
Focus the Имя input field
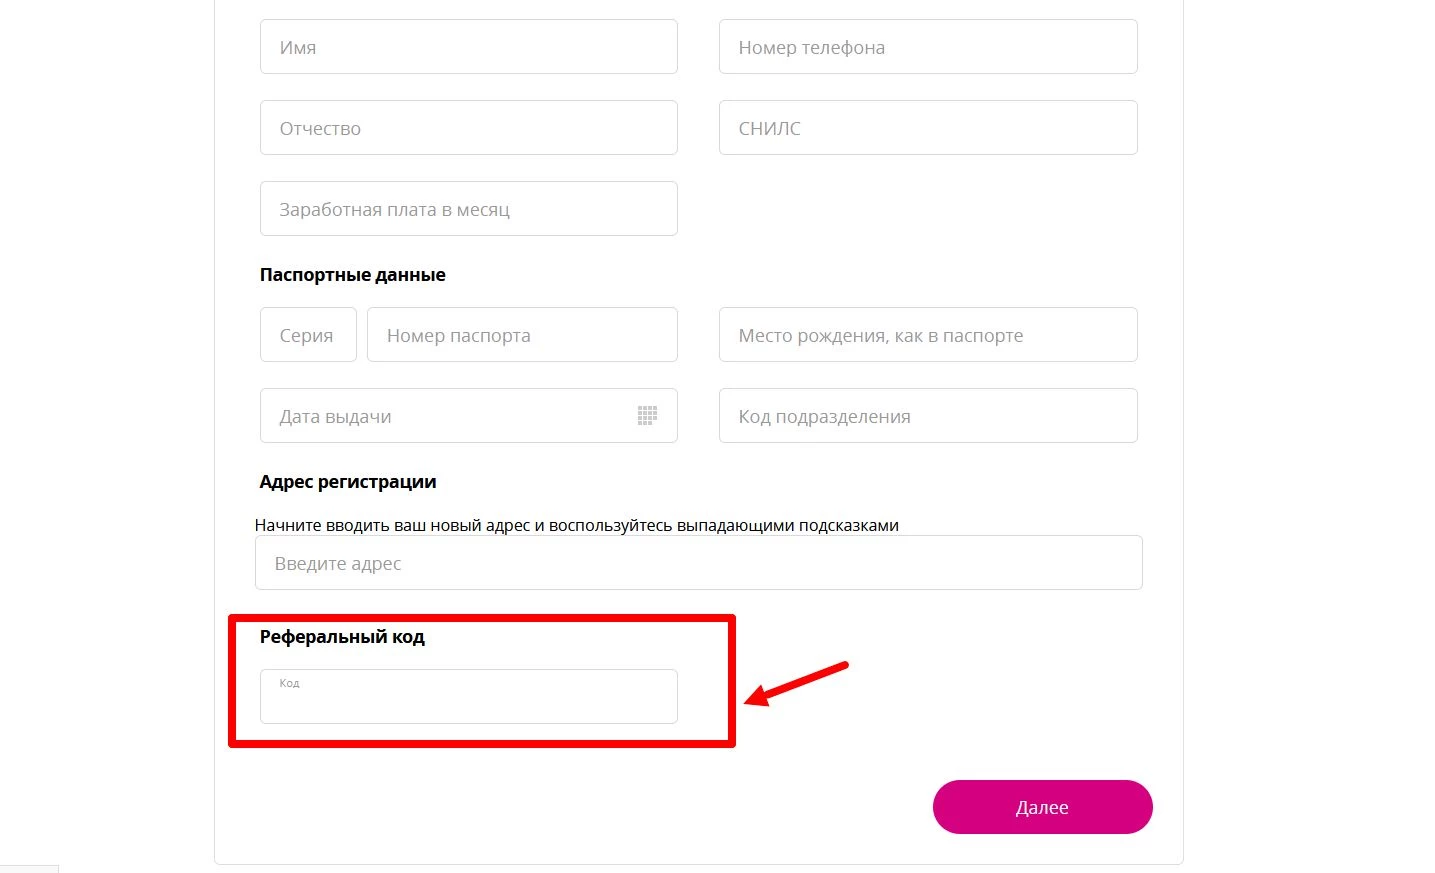point(468,47)
